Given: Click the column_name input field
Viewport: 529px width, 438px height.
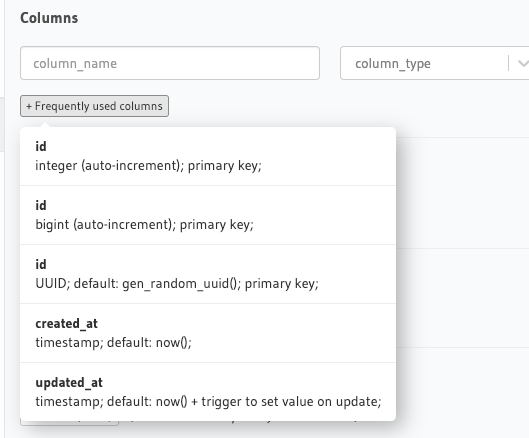Looking at the screenshot, I should 170,63.
